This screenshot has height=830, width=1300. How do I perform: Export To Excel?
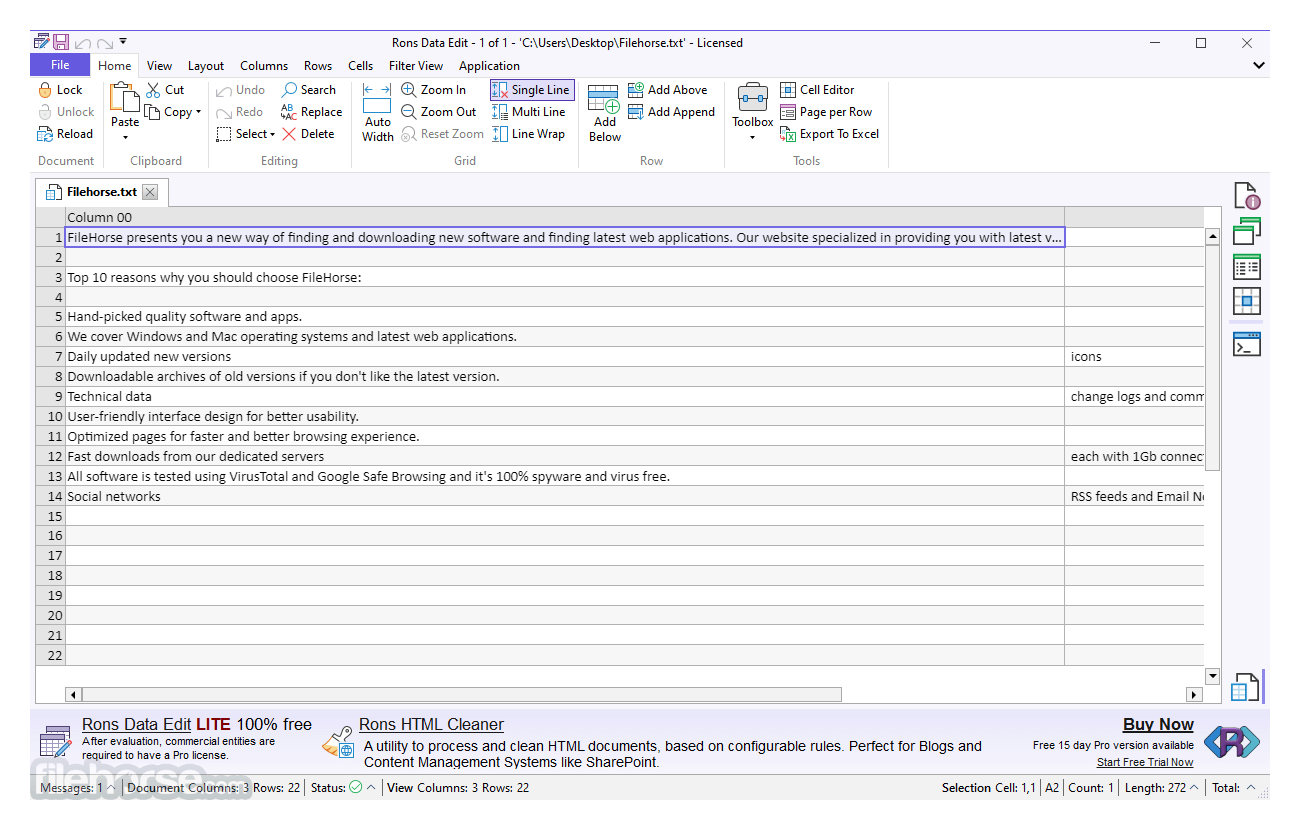pos(829,134)
